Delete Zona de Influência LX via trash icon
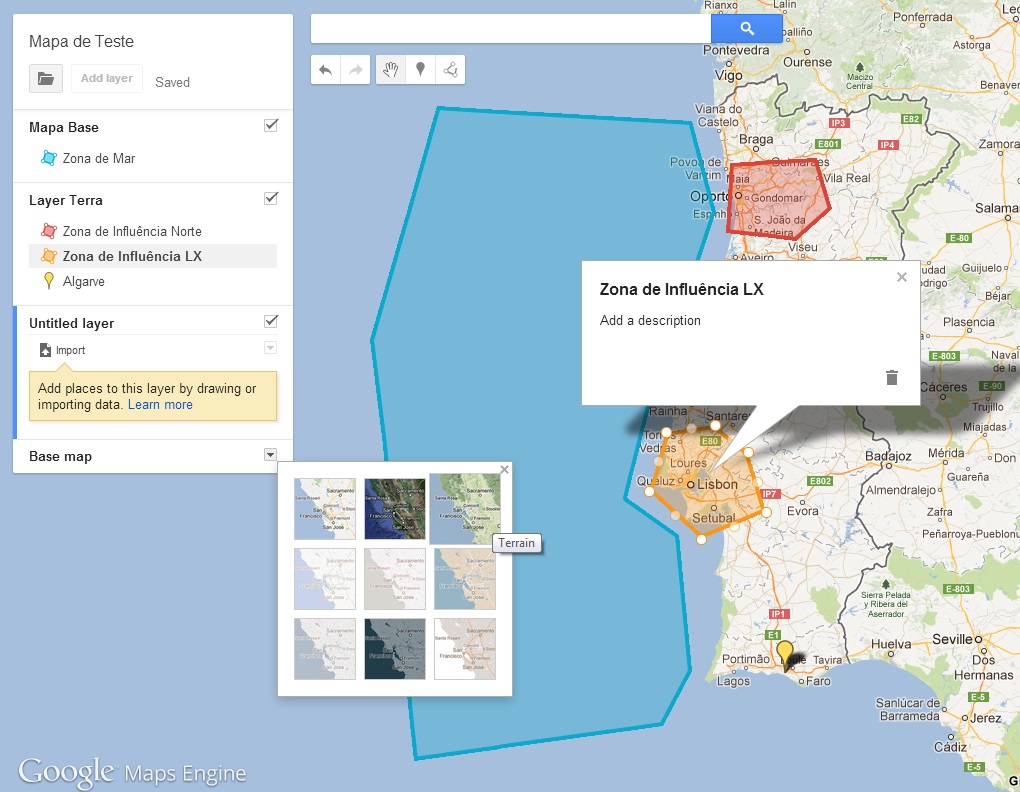1020x792 pixels. click(x=891, y=378)
